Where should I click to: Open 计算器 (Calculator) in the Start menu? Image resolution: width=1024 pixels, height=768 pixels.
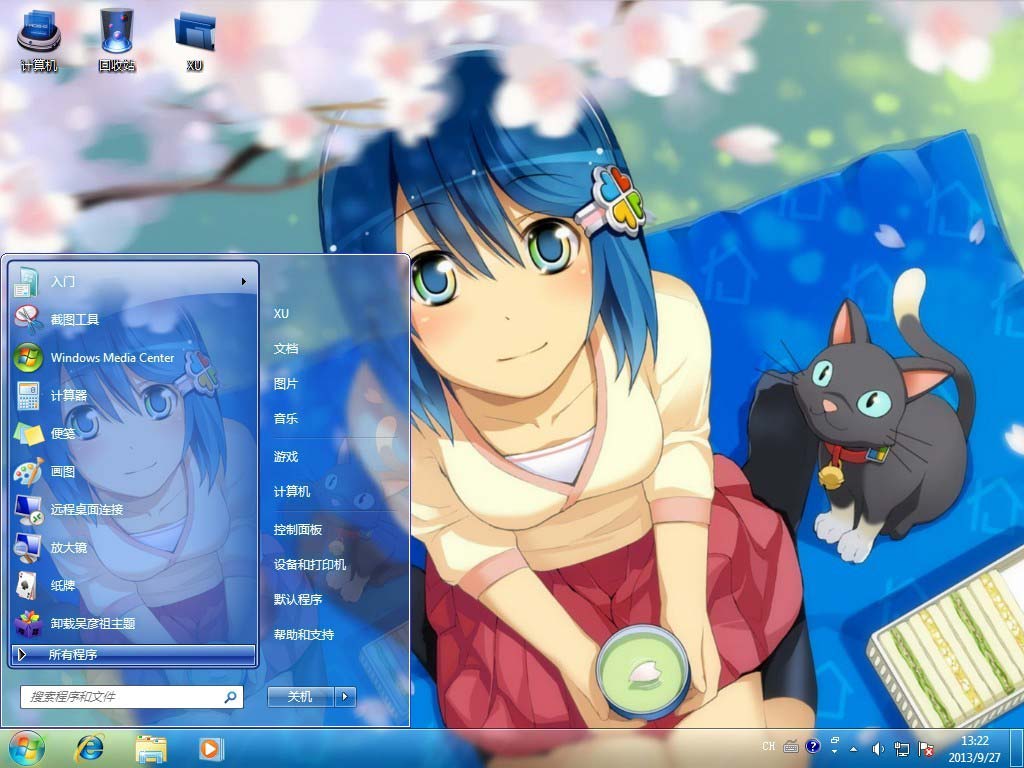pyautogui.click(x=69, y=396)
